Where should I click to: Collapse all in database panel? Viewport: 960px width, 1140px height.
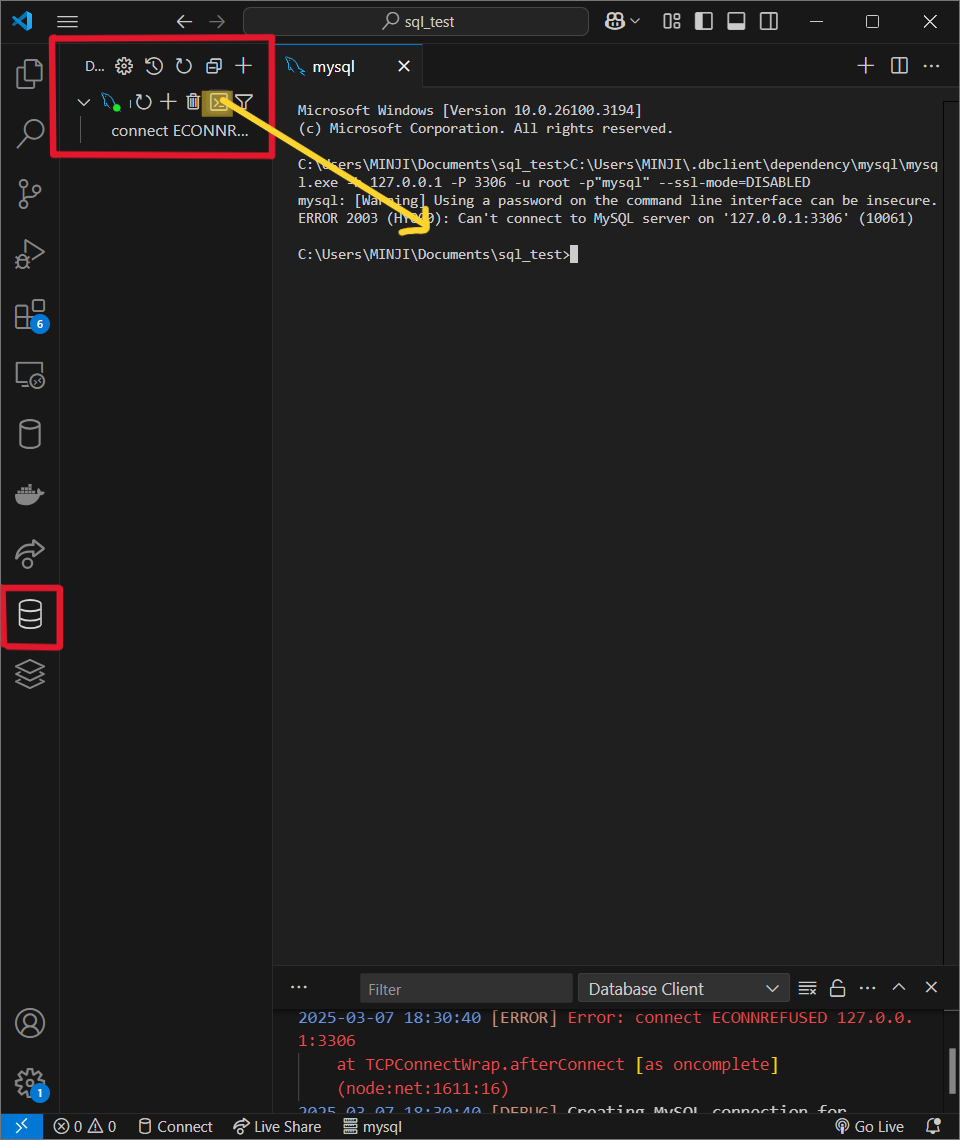(x=214, y=66)
